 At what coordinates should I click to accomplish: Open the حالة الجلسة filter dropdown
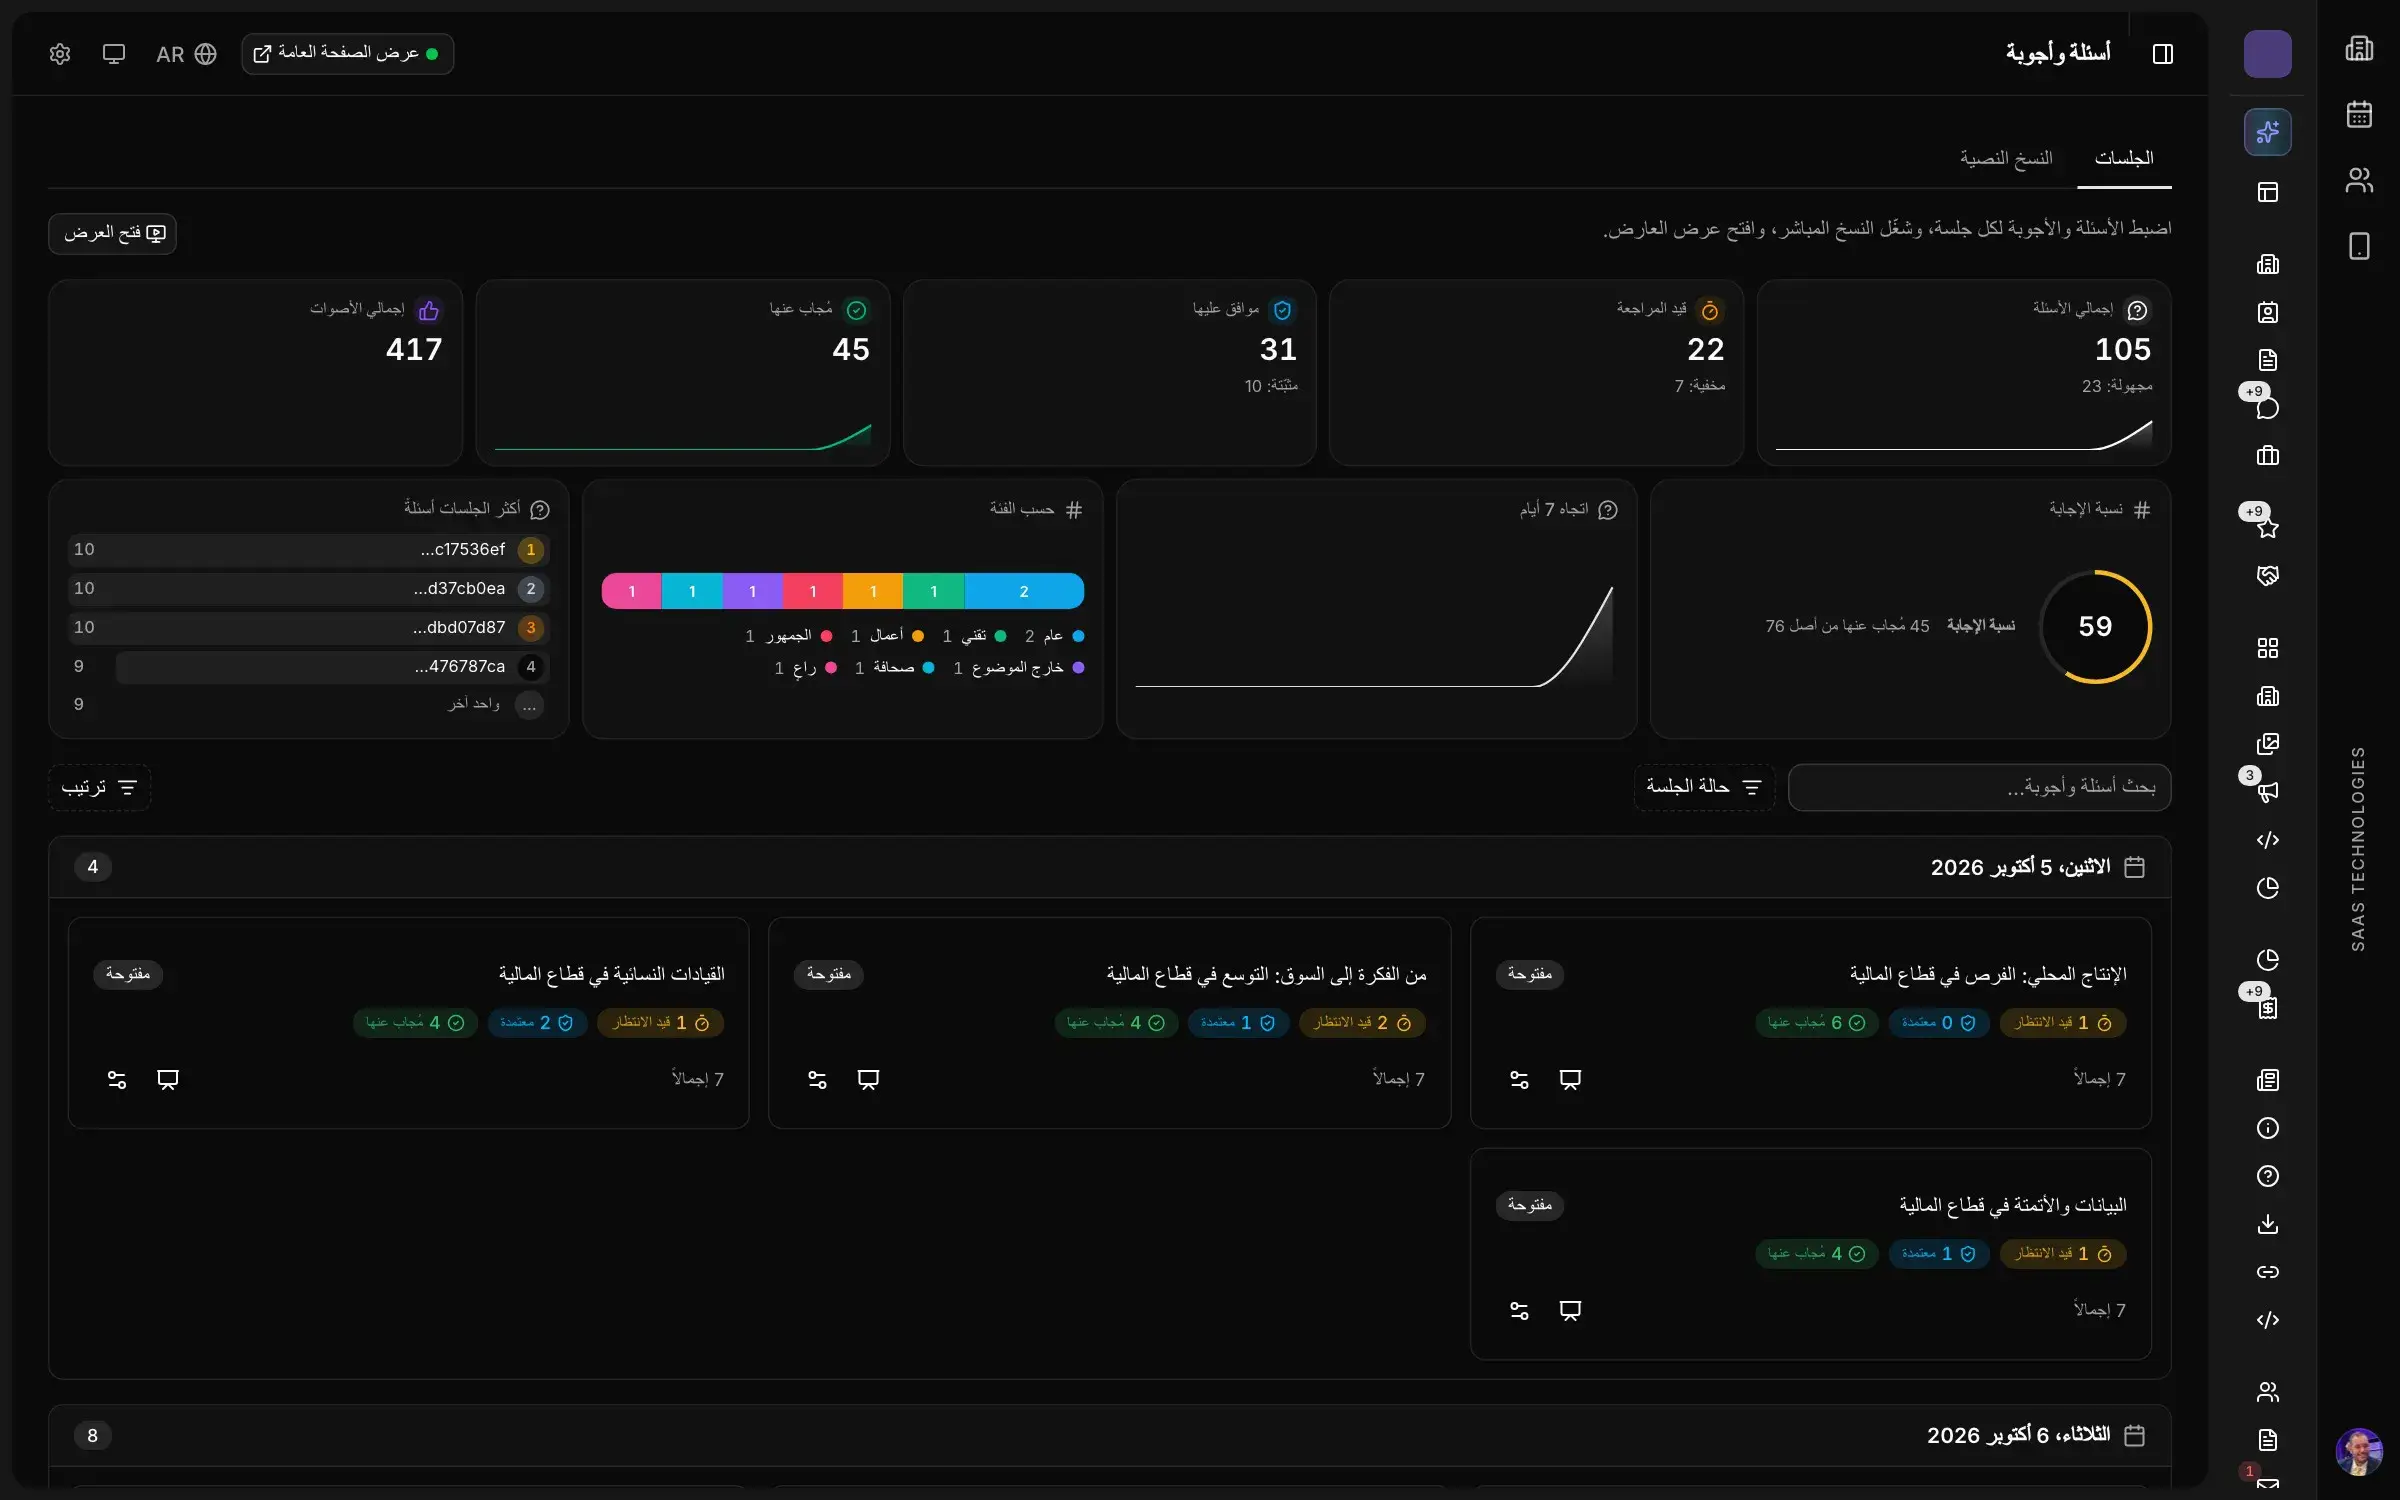point(1704,787)
